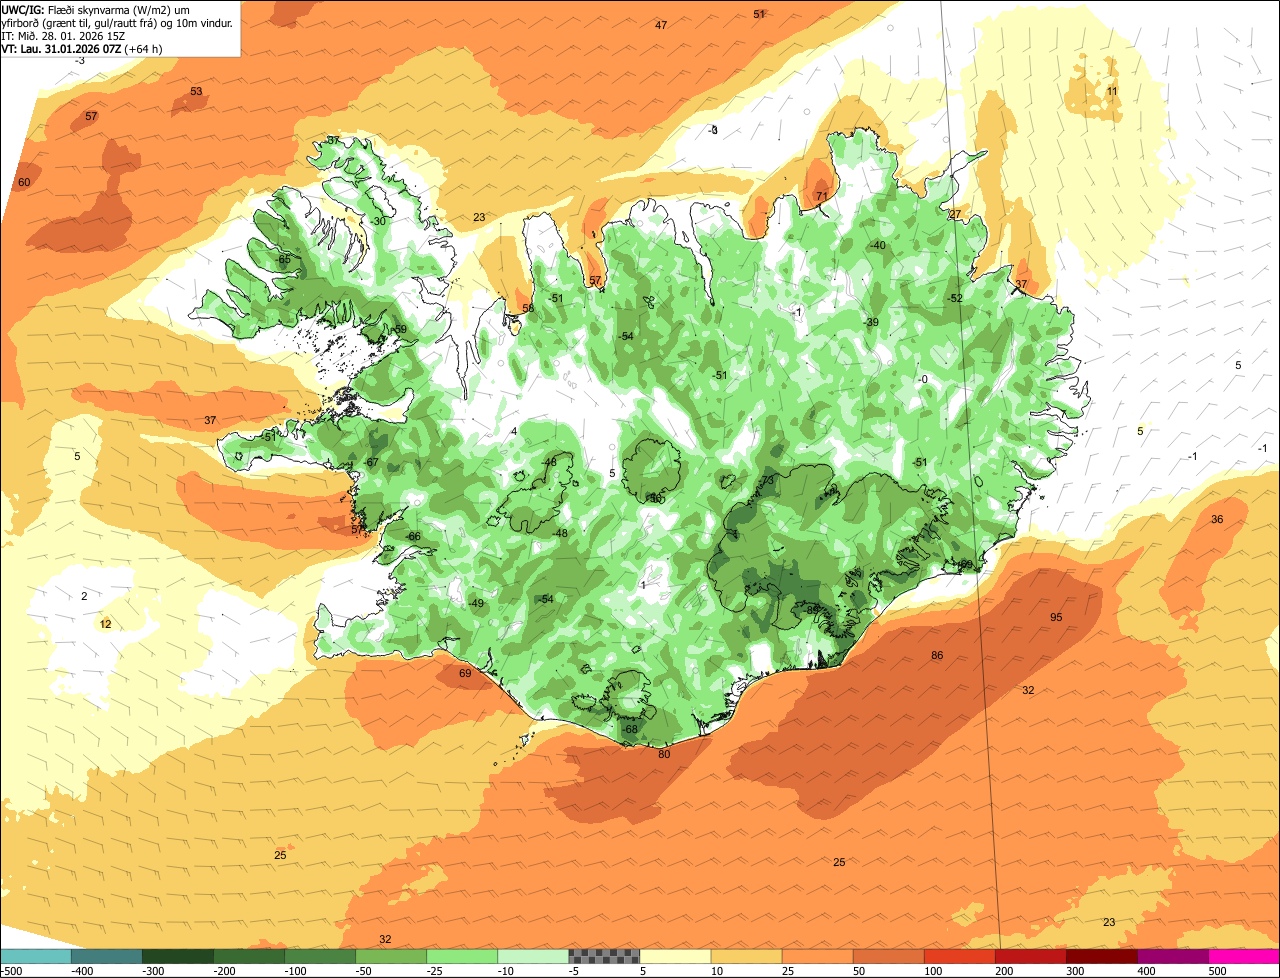Click the magenta legend swatch right of 500
Image resolution: width=1280 pixels, height=978 pixels.
point(1244,956)
